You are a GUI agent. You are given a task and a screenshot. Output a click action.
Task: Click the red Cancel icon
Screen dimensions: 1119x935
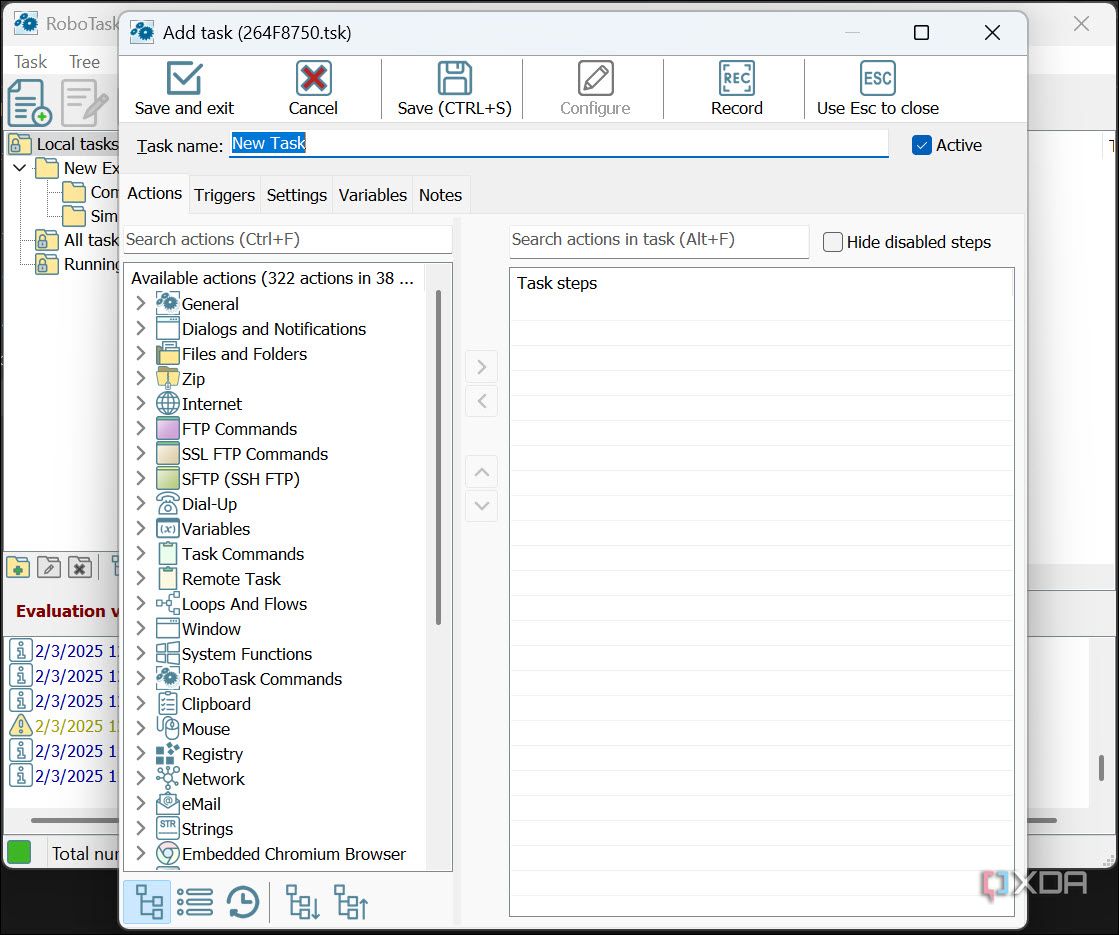(x=313, y=78)
